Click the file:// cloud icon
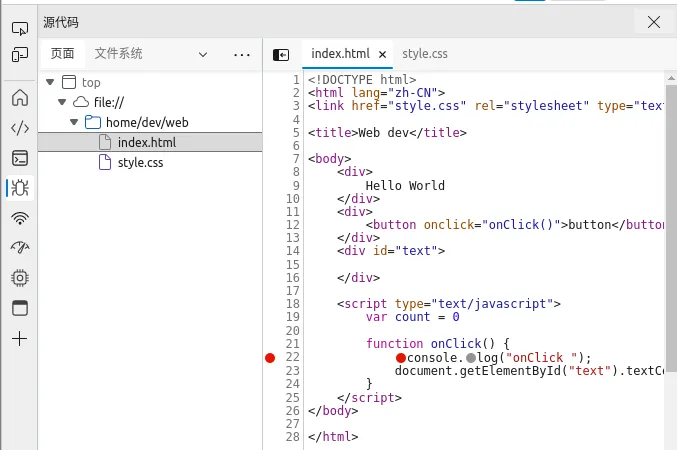Viewport: 677px width, 450px height. [x=81, y=102]
